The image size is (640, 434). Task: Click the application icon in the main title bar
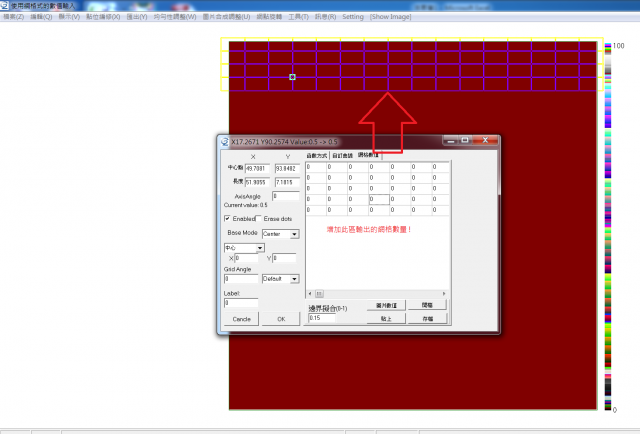[x=5, y=5]
